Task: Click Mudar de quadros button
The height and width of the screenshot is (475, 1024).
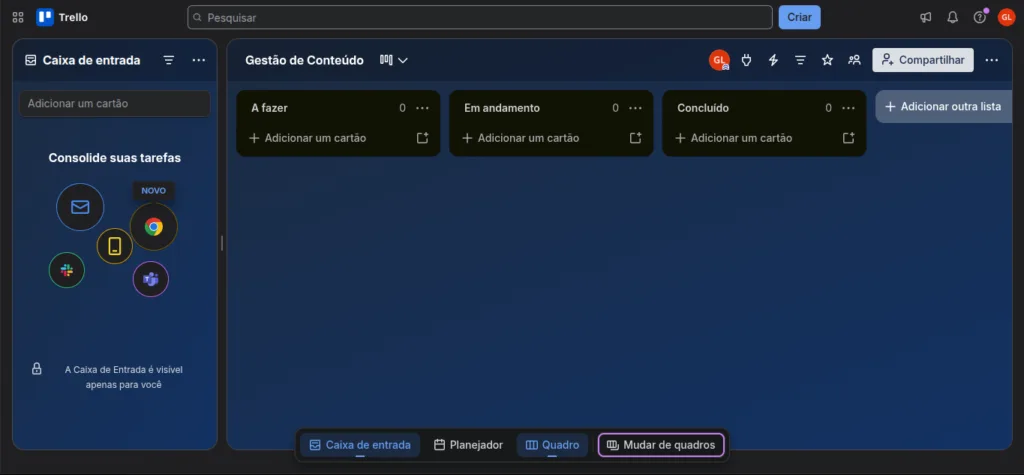Action: (661, 445)
